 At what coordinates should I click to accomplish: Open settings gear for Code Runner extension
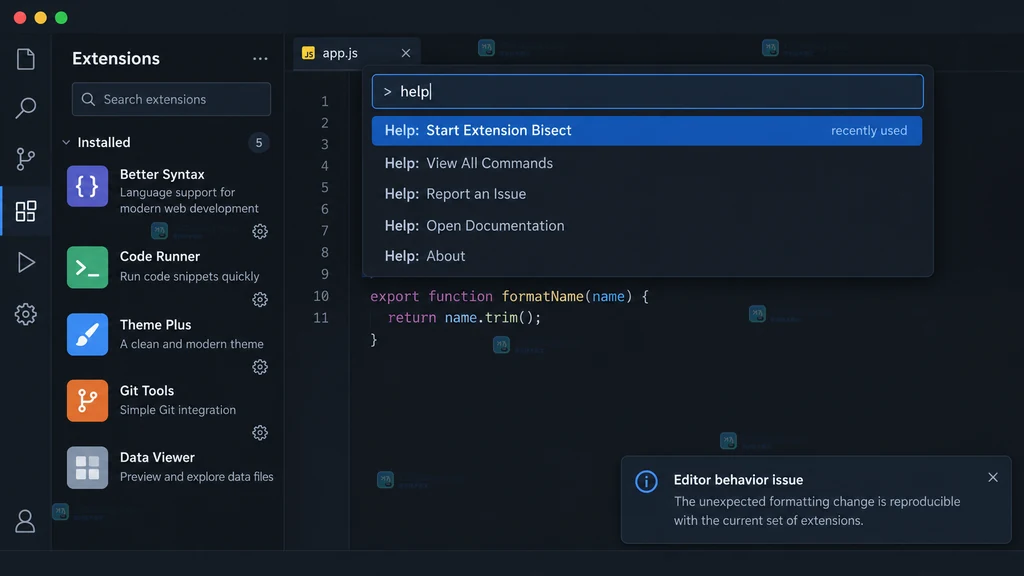click(x=260, y=299)
